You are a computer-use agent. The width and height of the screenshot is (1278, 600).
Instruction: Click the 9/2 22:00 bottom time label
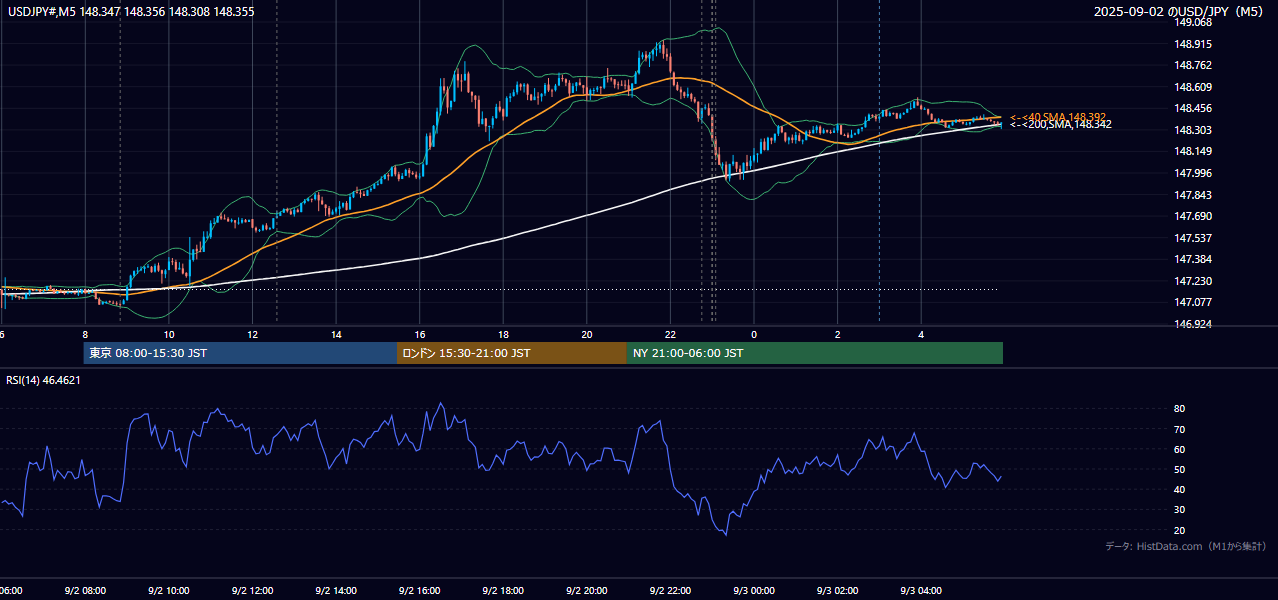(x=670, y=590)
